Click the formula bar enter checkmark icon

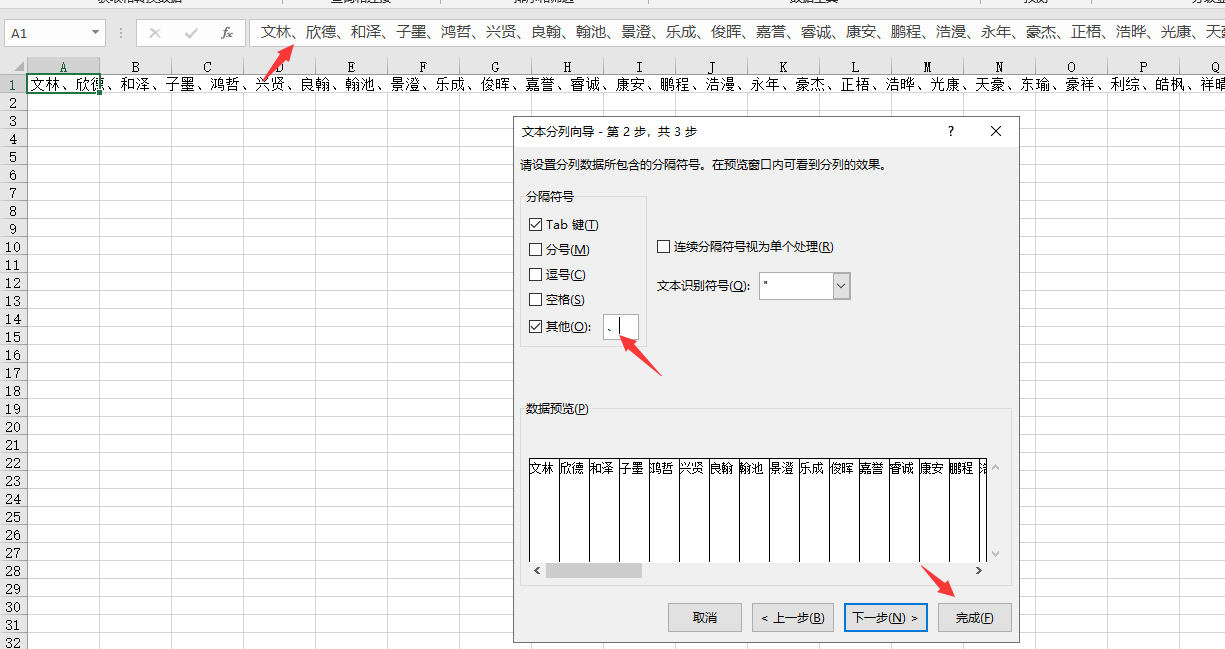click(189, 33)
